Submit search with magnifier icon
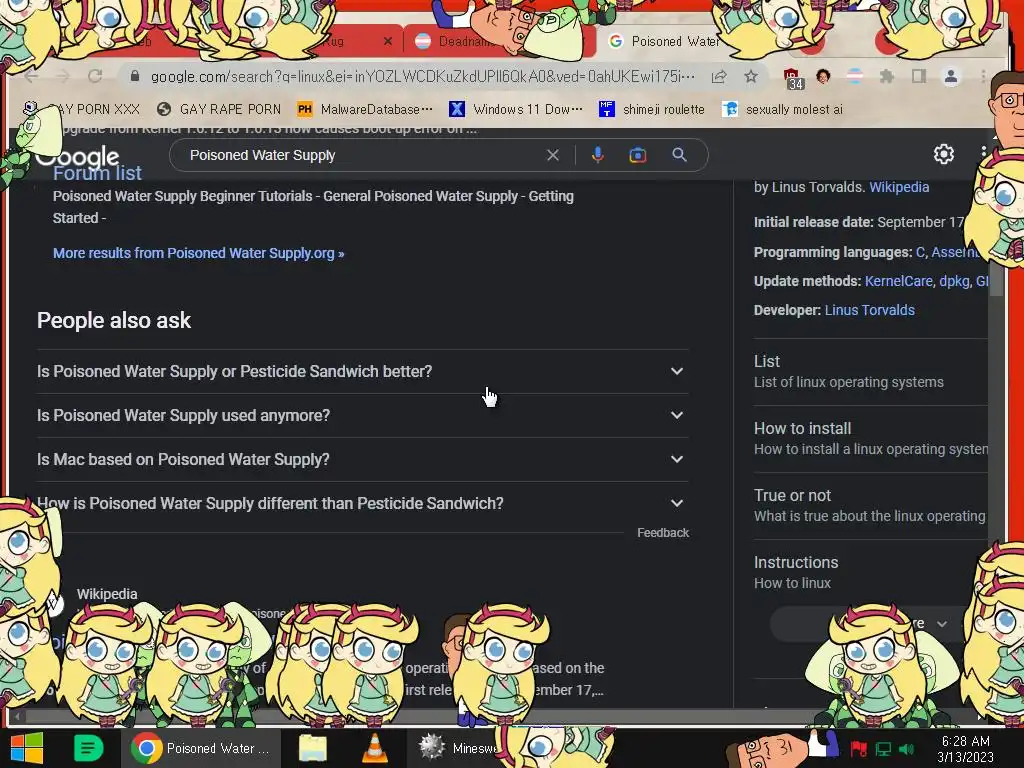This screenshot has height=768, width=1024. tap(679, 155)
